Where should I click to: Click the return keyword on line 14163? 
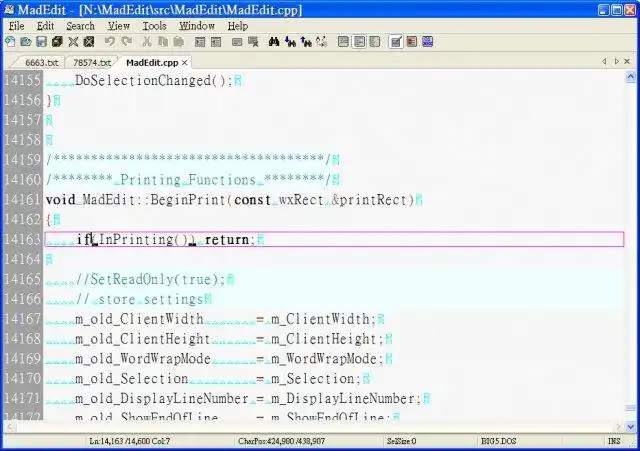[x=227, y=240]
